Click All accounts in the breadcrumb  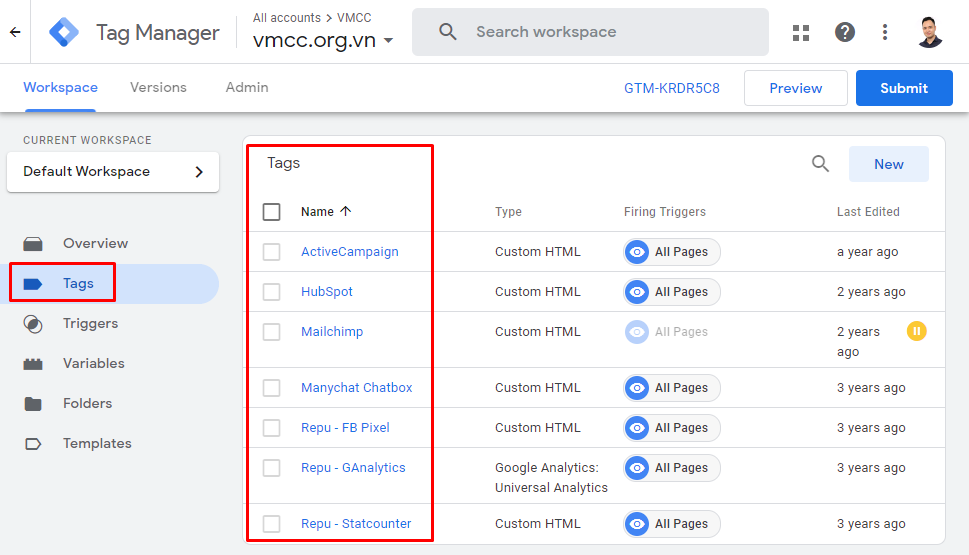(x=287, y=18)
